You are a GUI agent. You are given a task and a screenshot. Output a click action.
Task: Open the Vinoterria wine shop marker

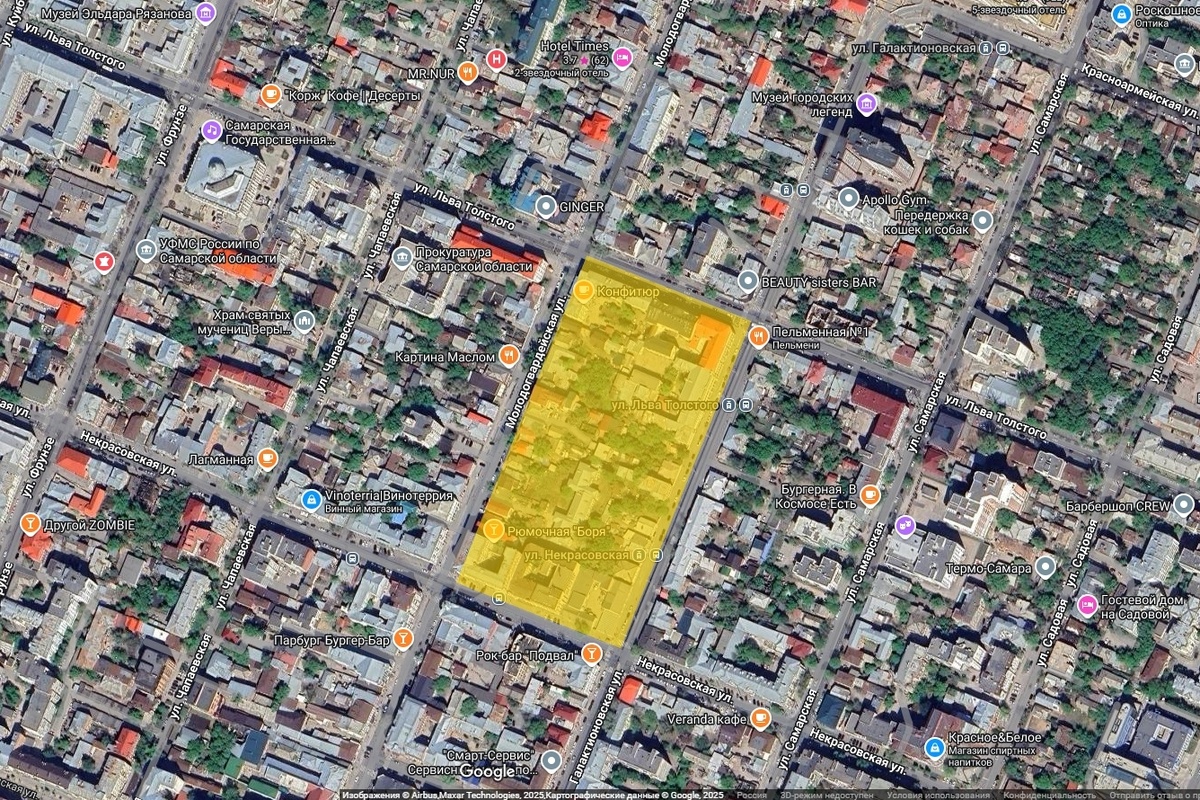pyautogui.click(x=312, y=499)
